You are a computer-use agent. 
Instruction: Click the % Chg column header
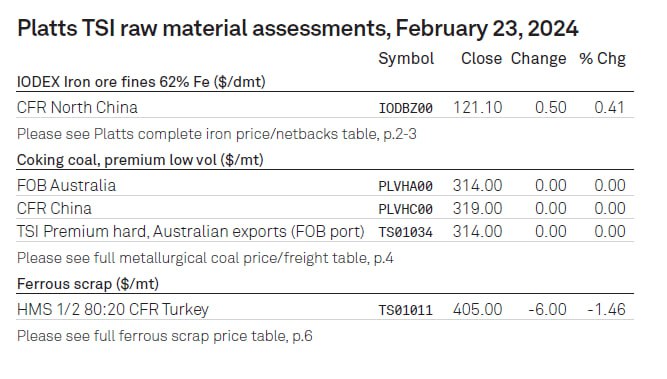[x=602, y=59]
